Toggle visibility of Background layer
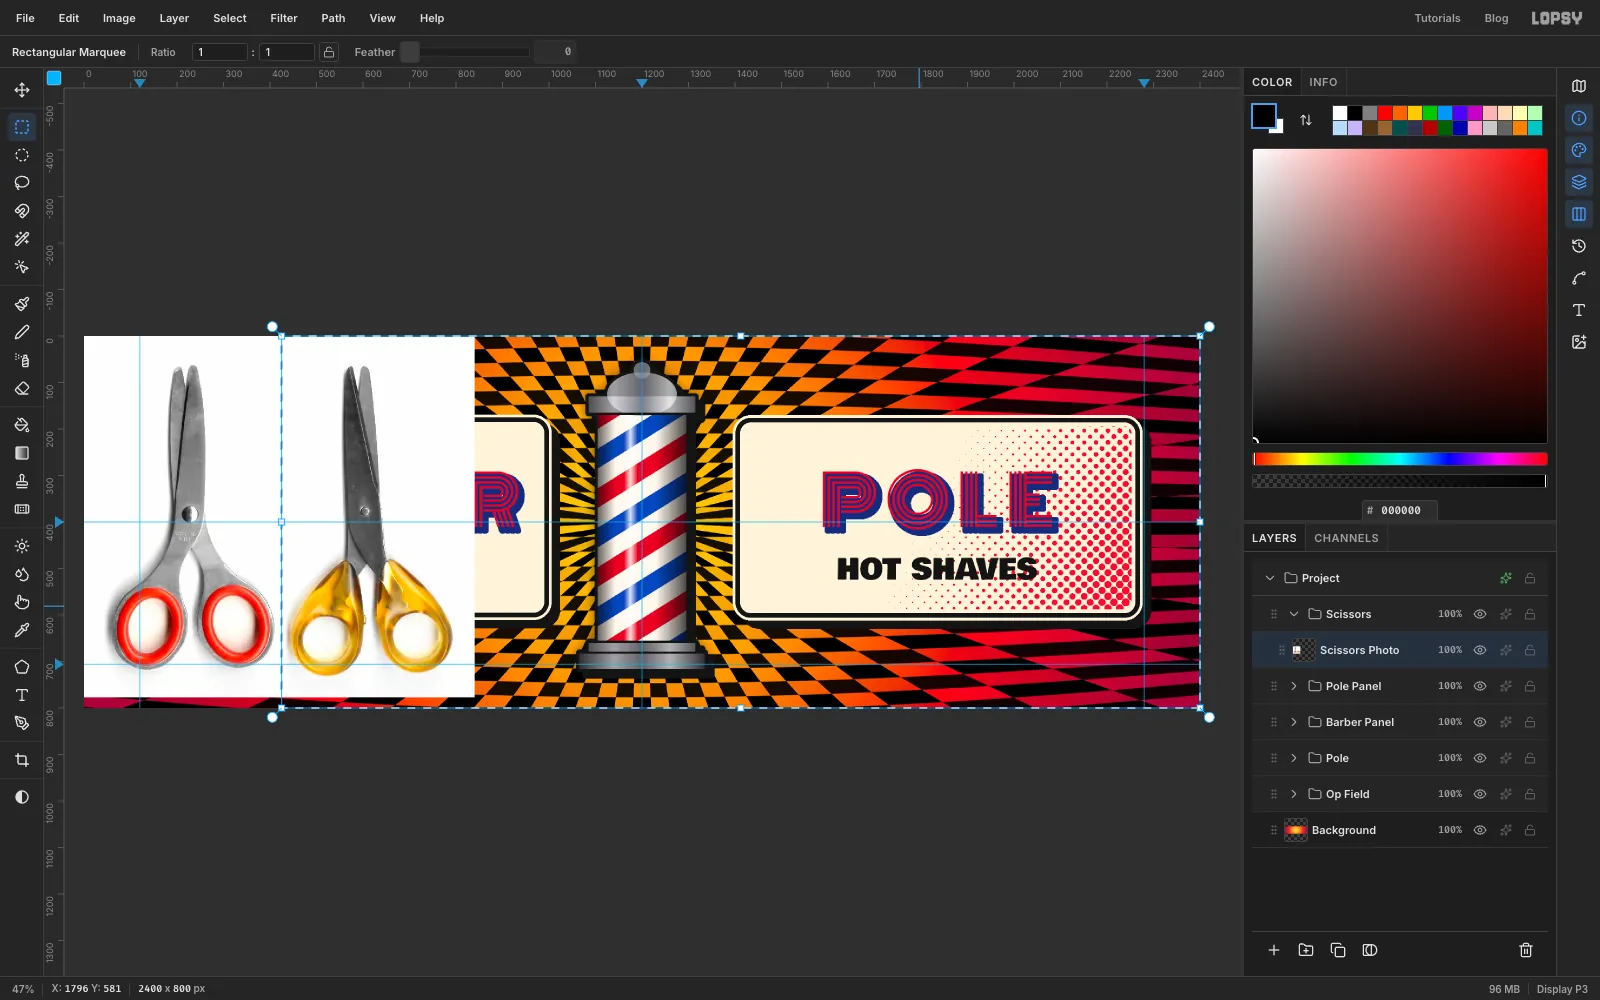Screen dimensions: 1600x1000 (x=1480, y=830)
